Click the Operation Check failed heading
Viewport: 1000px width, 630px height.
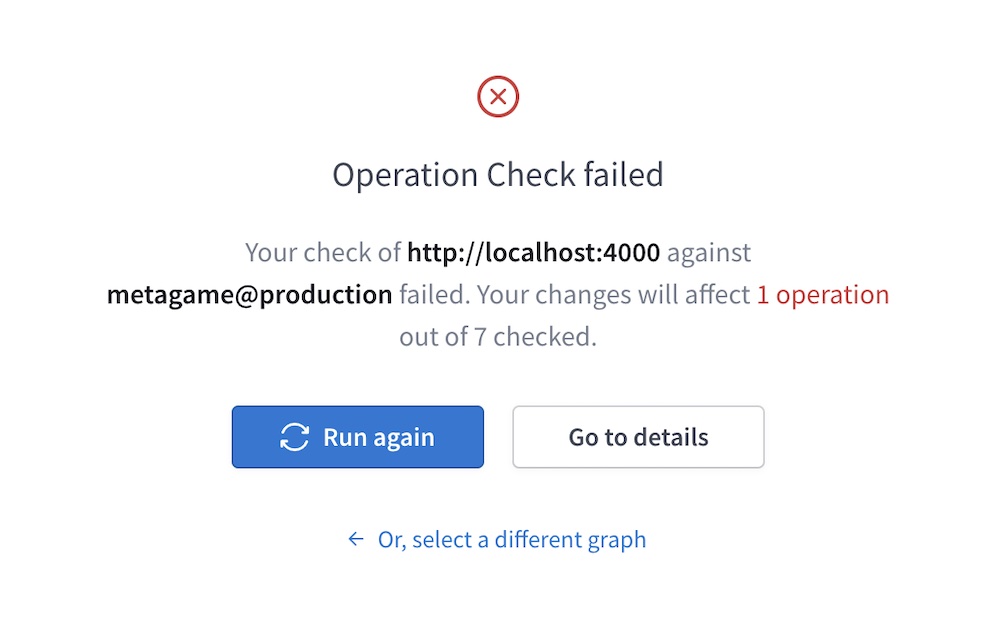[497, 174]
